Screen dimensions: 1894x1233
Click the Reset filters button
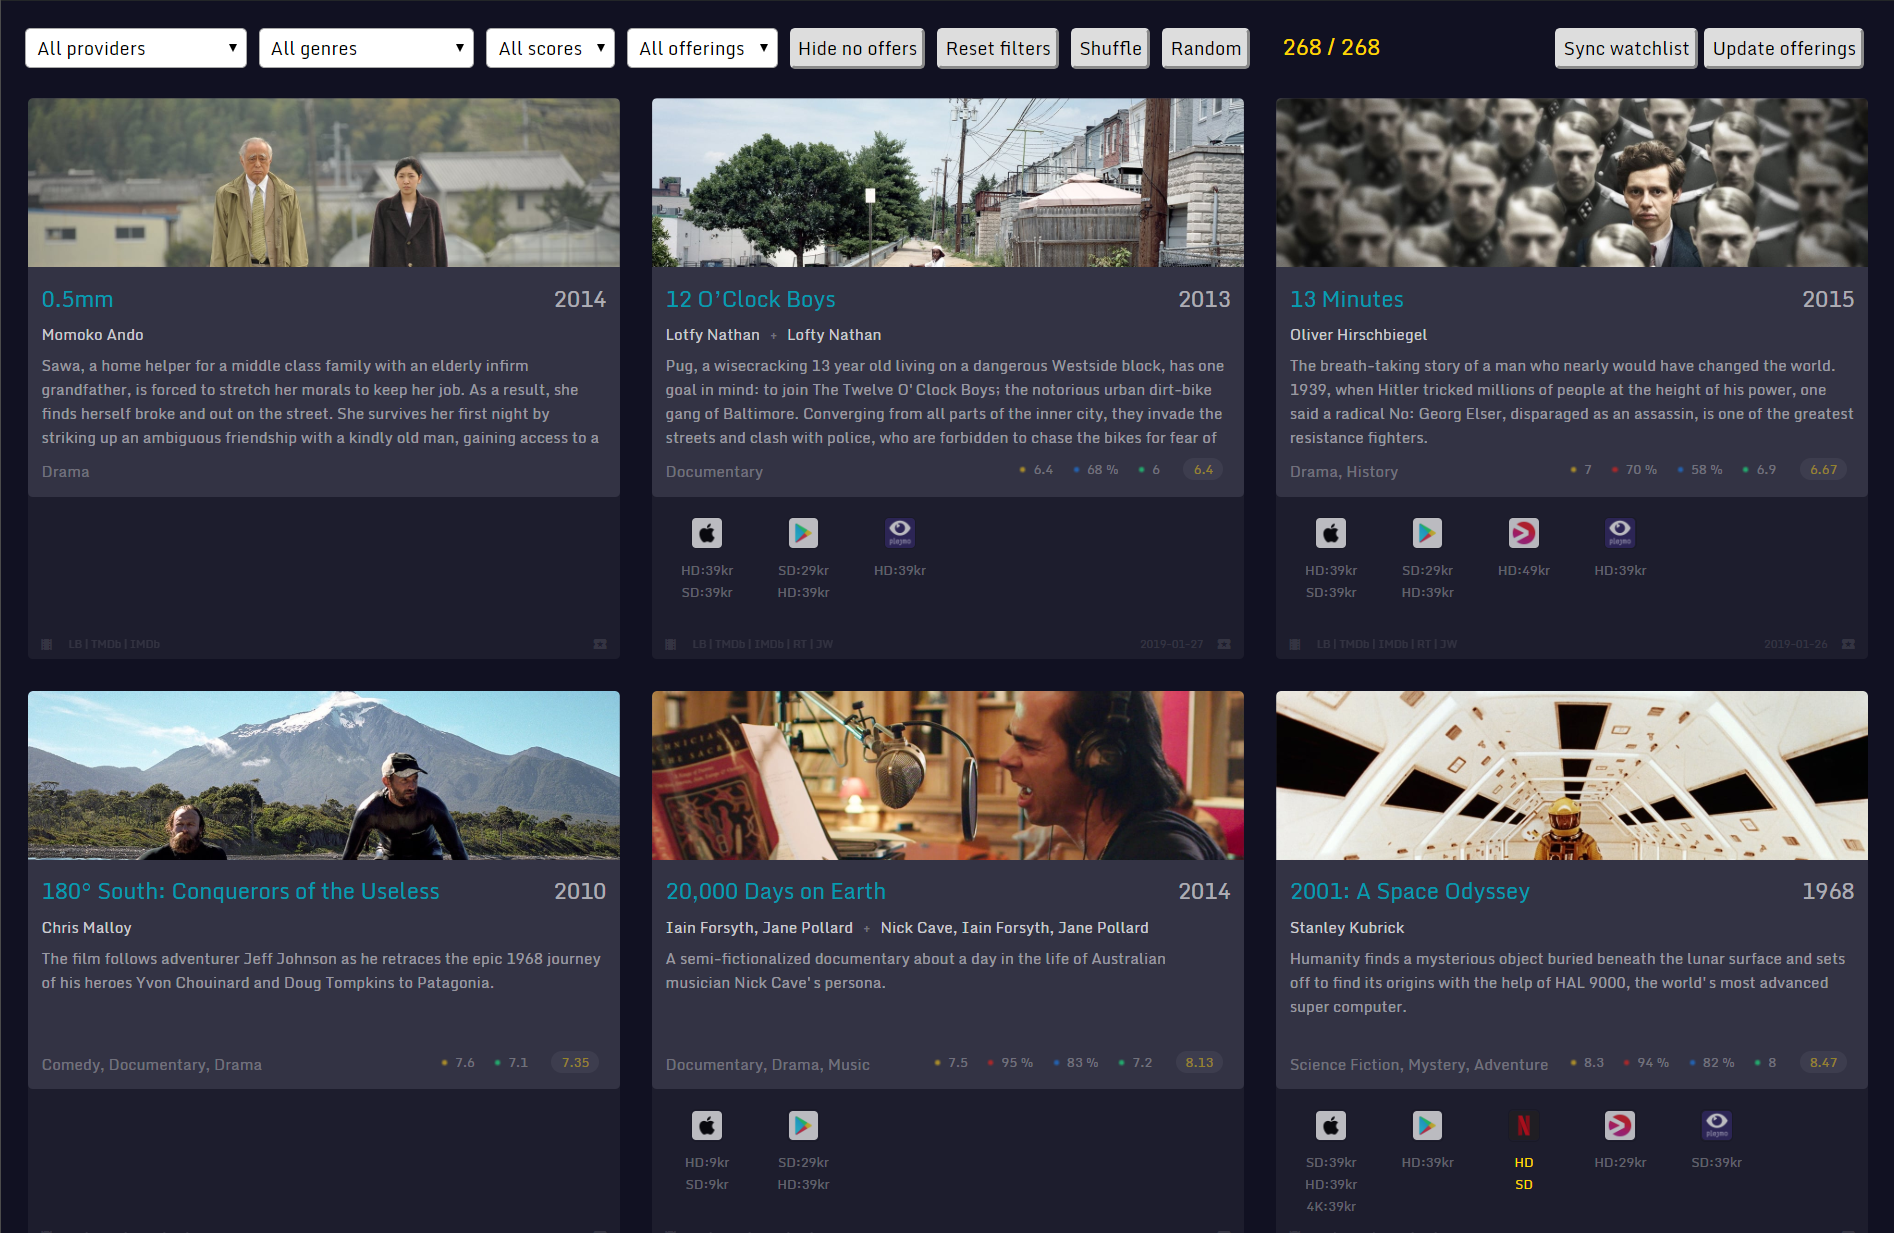coord(998,48)
